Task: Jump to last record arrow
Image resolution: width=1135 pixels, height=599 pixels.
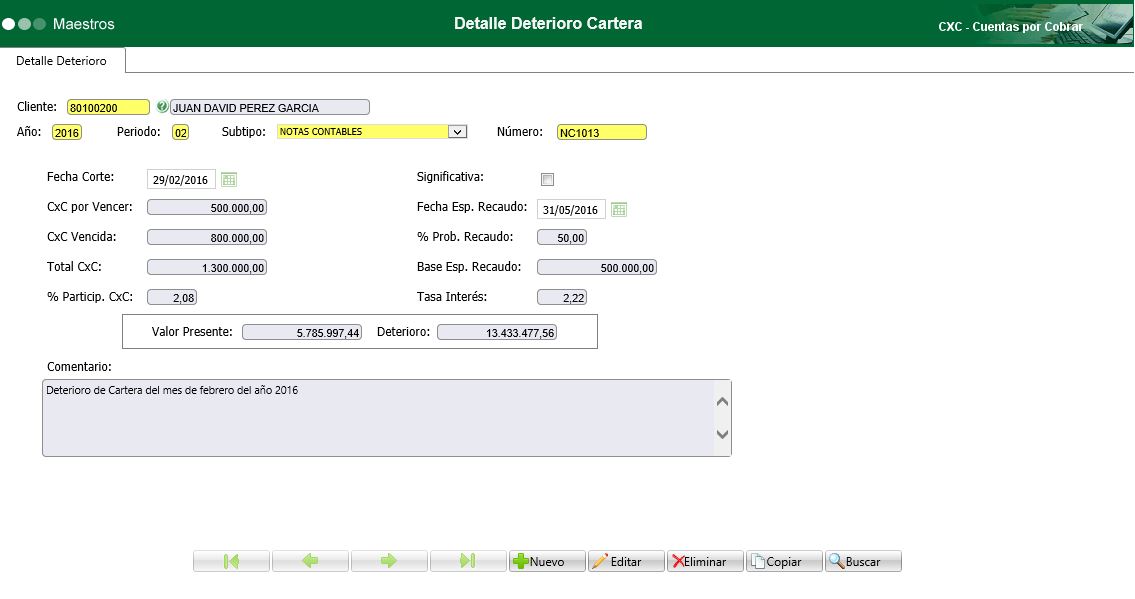Action: point(467,561)
